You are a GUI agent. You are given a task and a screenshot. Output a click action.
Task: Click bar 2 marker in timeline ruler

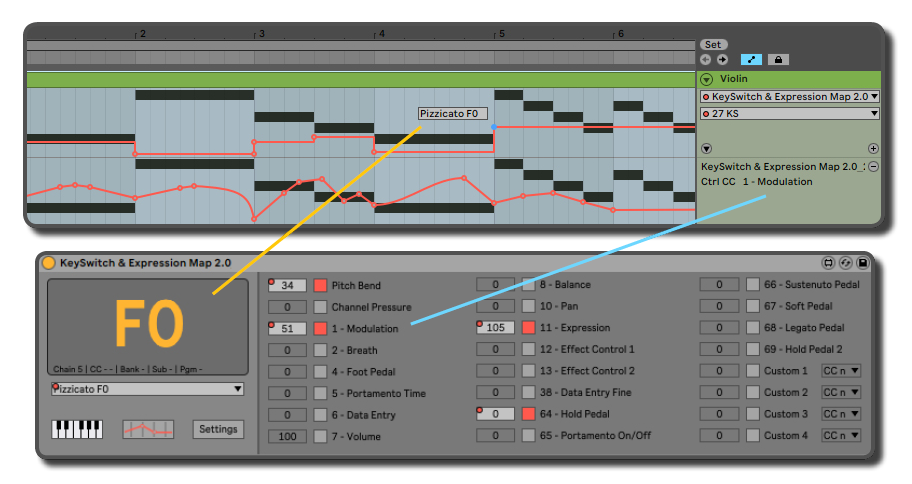141,34
